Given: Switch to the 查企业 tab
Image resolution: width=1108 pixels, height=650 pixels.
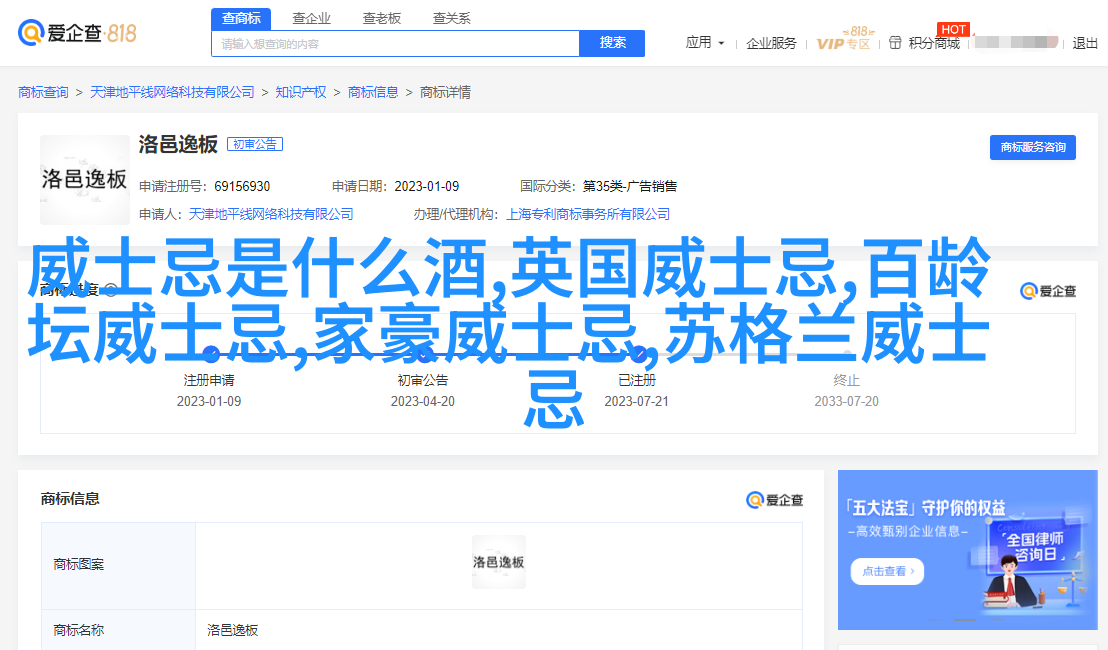Looking at the screenshot, I should (x=311, y=18).
